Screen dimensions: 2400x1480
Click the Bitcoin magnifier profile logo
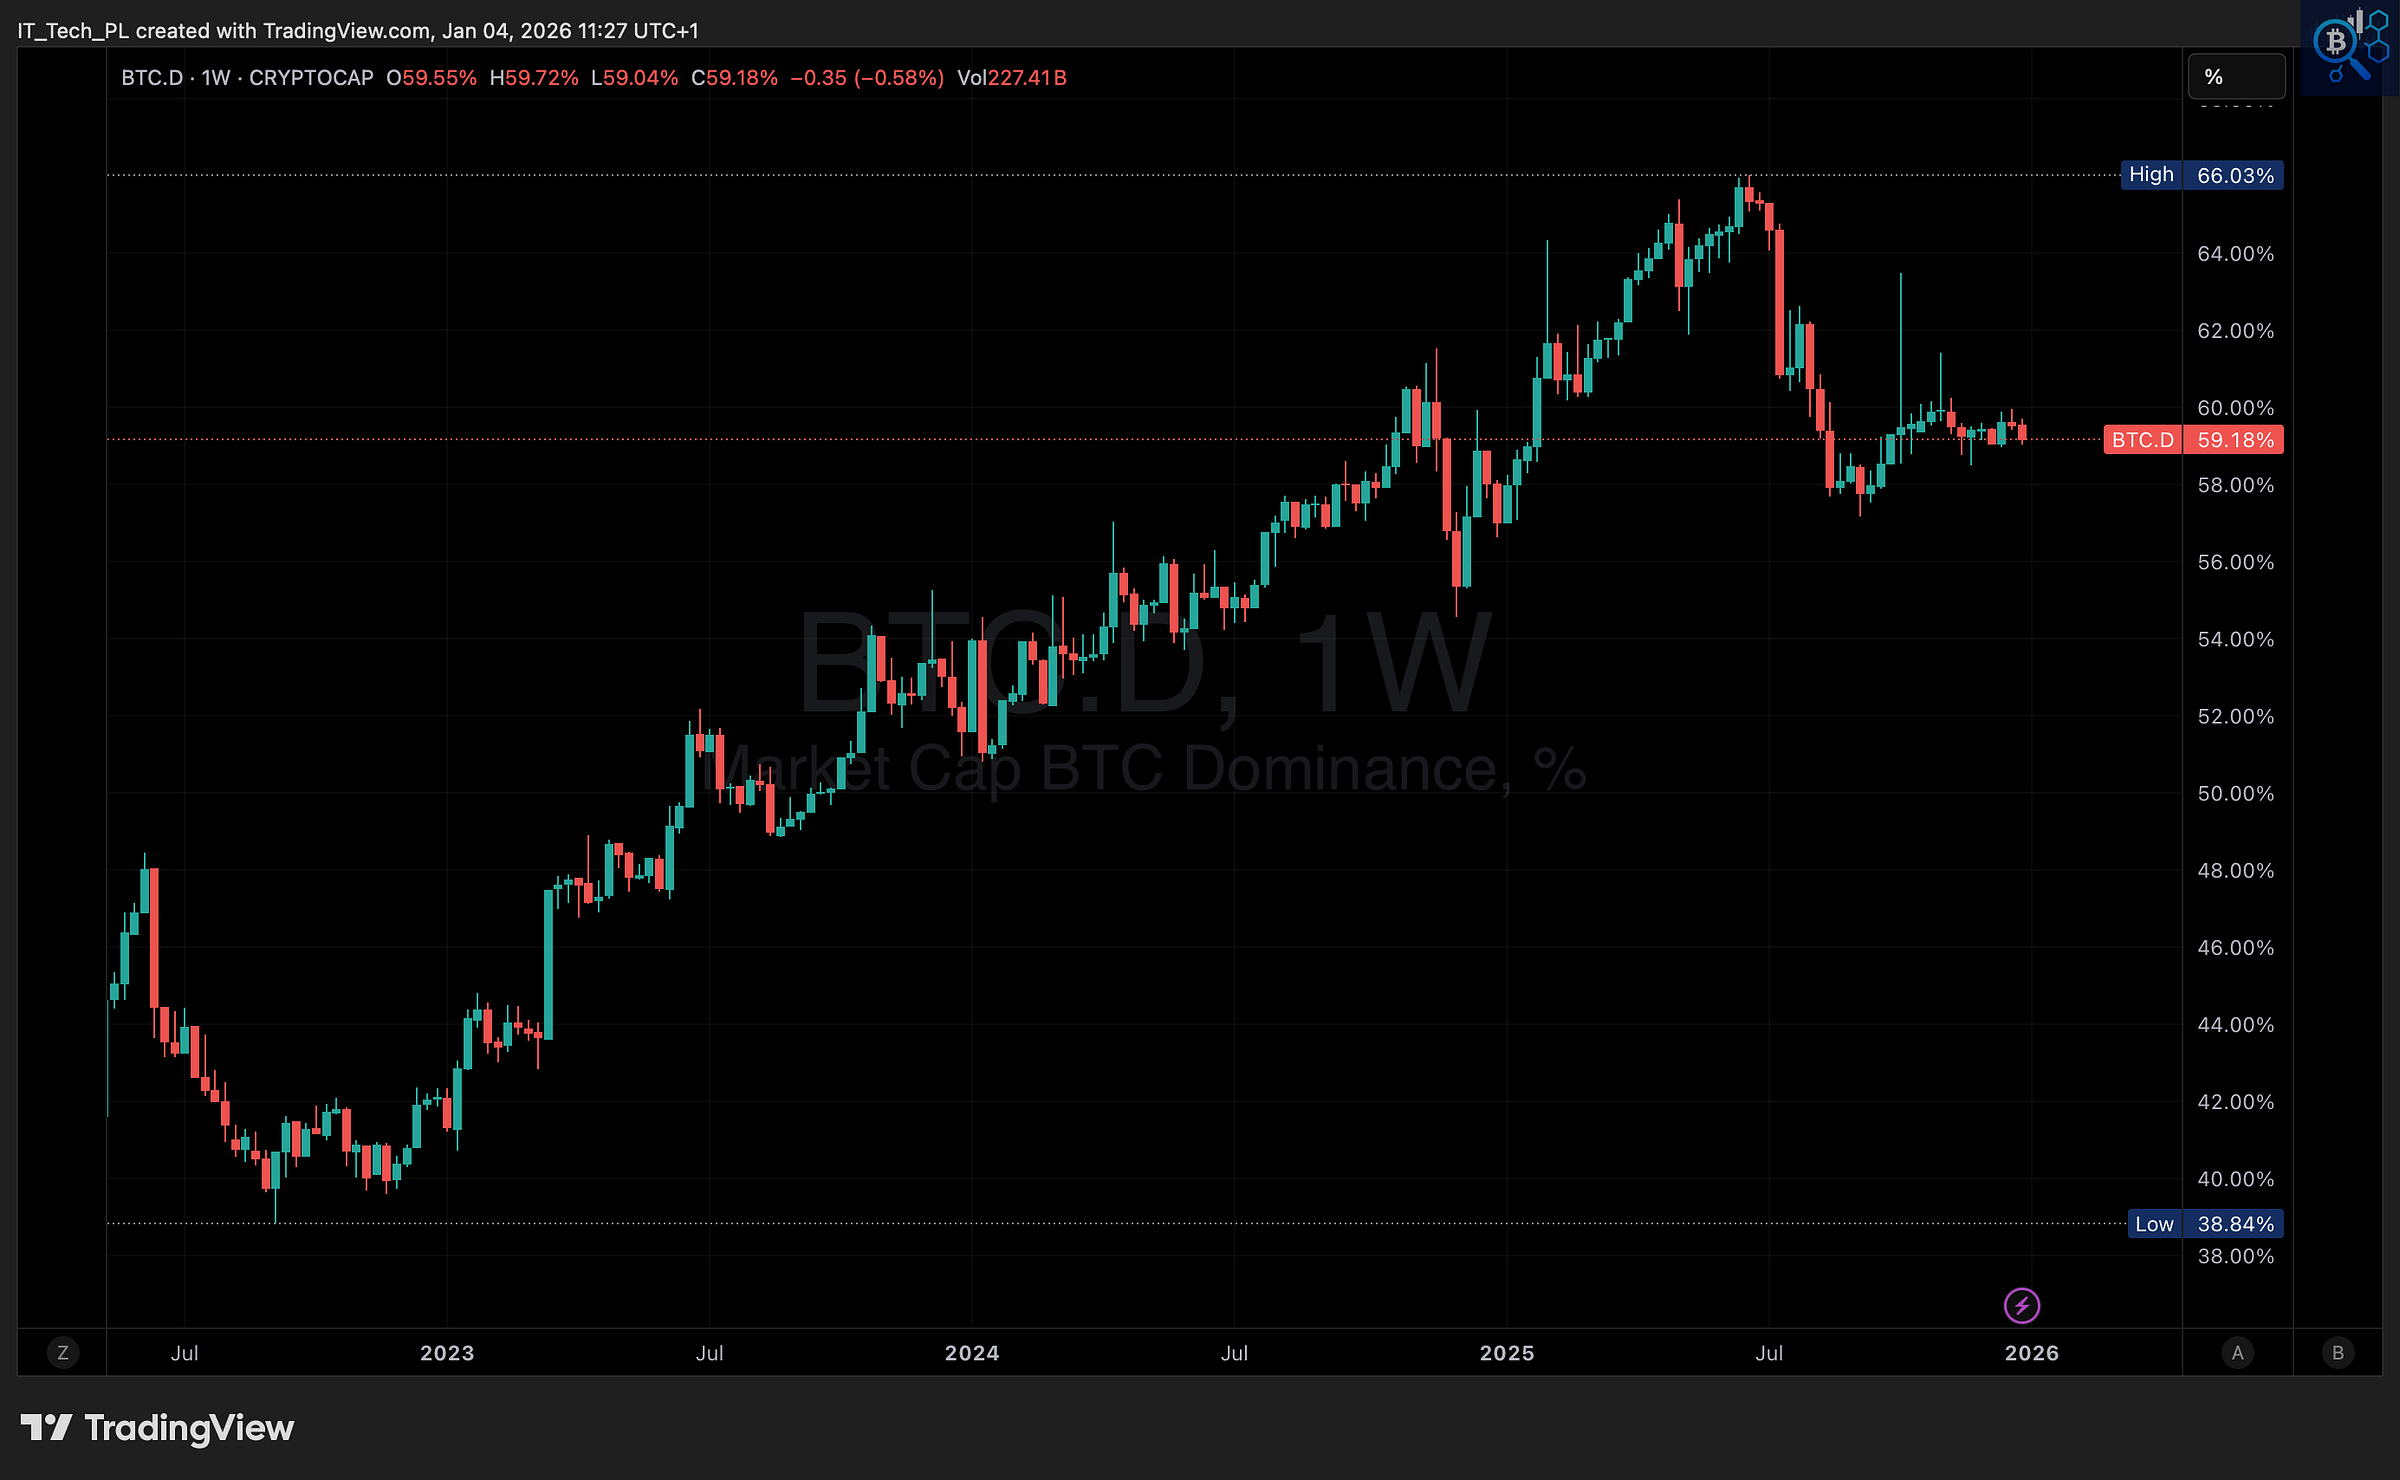pyautogui.click(x=2348, y=47)
